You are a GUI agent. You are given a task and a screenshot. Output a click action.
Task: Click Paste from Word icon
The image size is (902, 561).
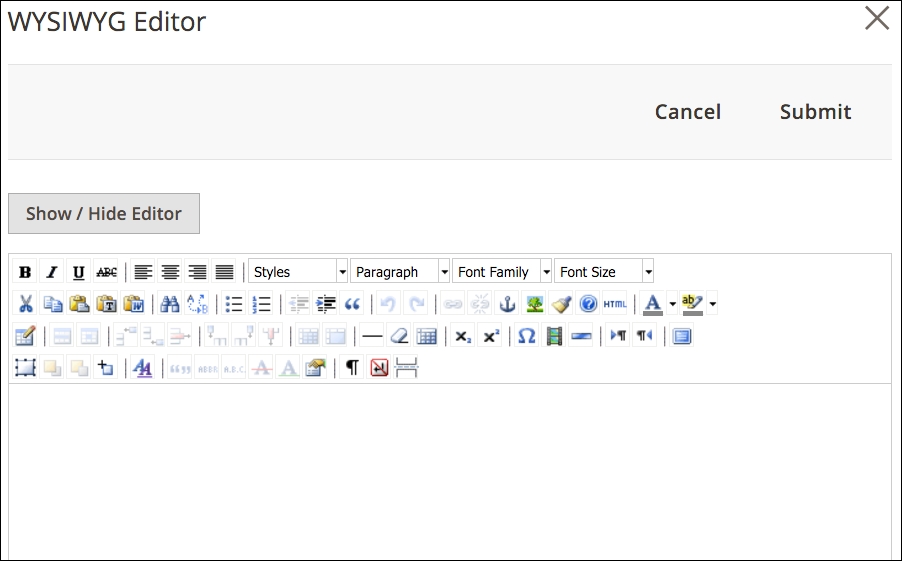pyautogui.click(x=133, y=304)
